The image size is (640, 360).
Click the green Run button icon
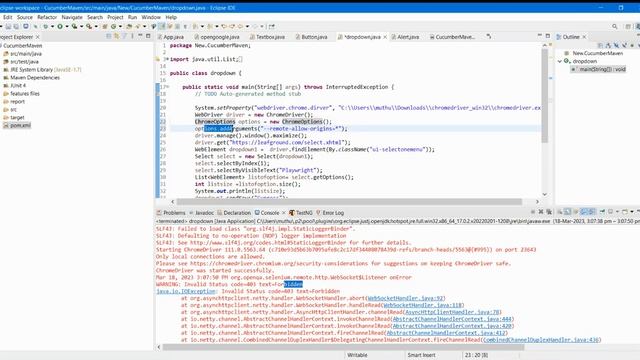(x=60, y=27)
